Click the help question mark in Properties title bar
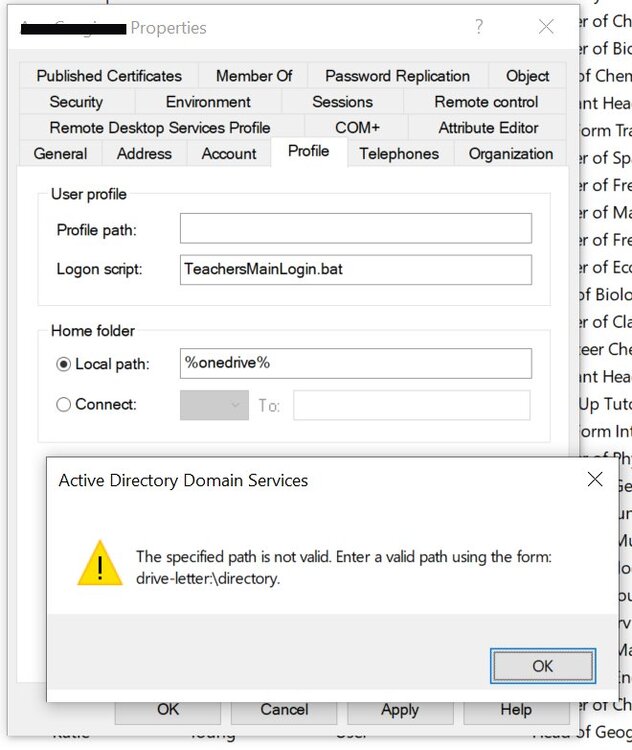Screen dimensions: 632x750 coord(479,27)
